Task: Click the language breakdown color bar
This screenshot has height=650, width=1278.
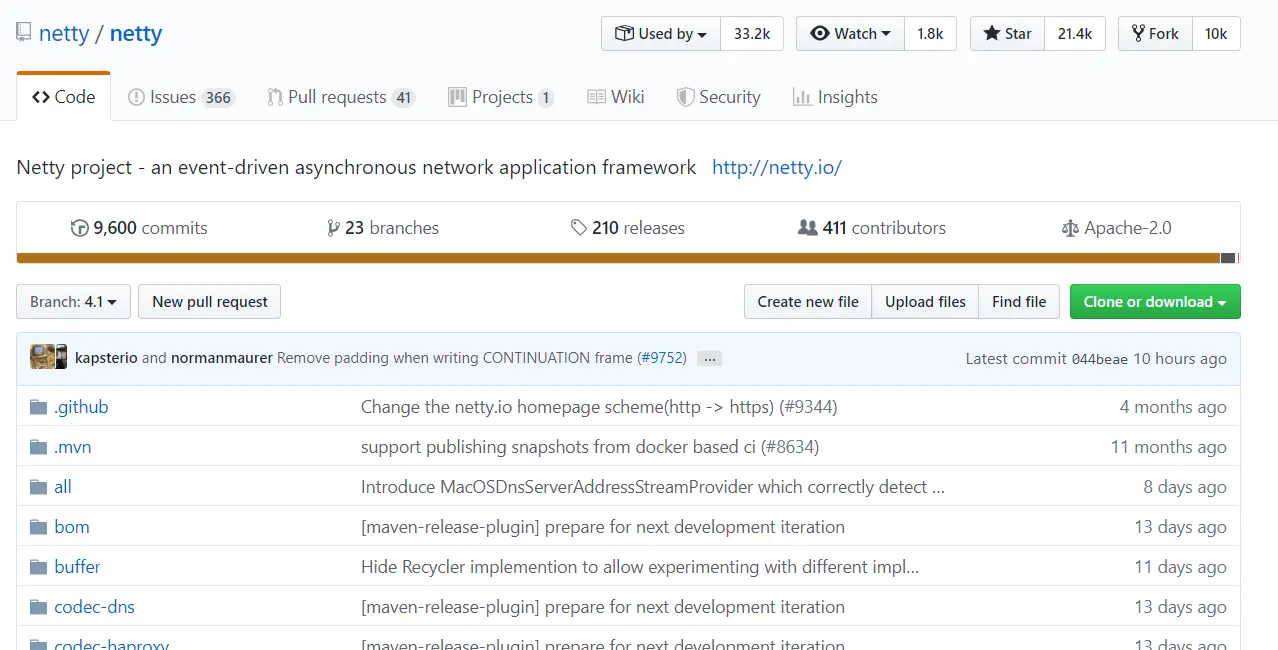Action: (620, 258)
